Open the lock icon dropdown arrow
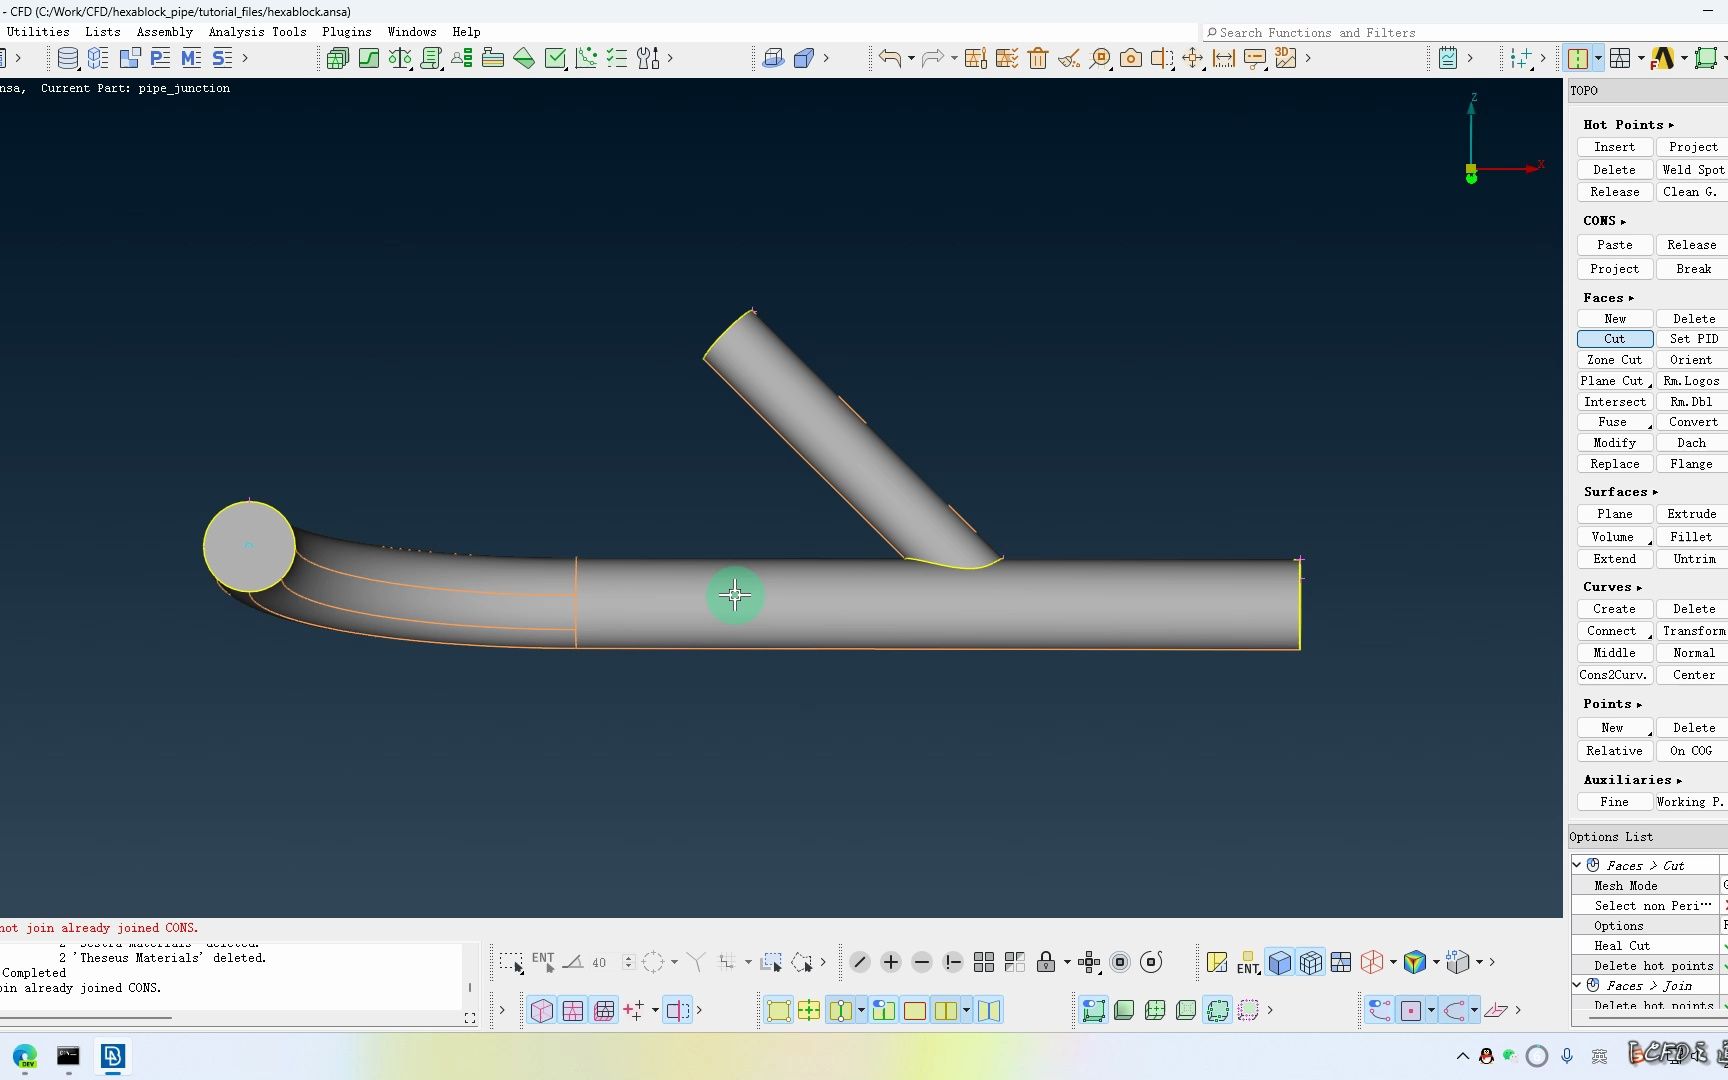The height and width of the screenshot is (1080, 1728). (x=1067, y=962)
